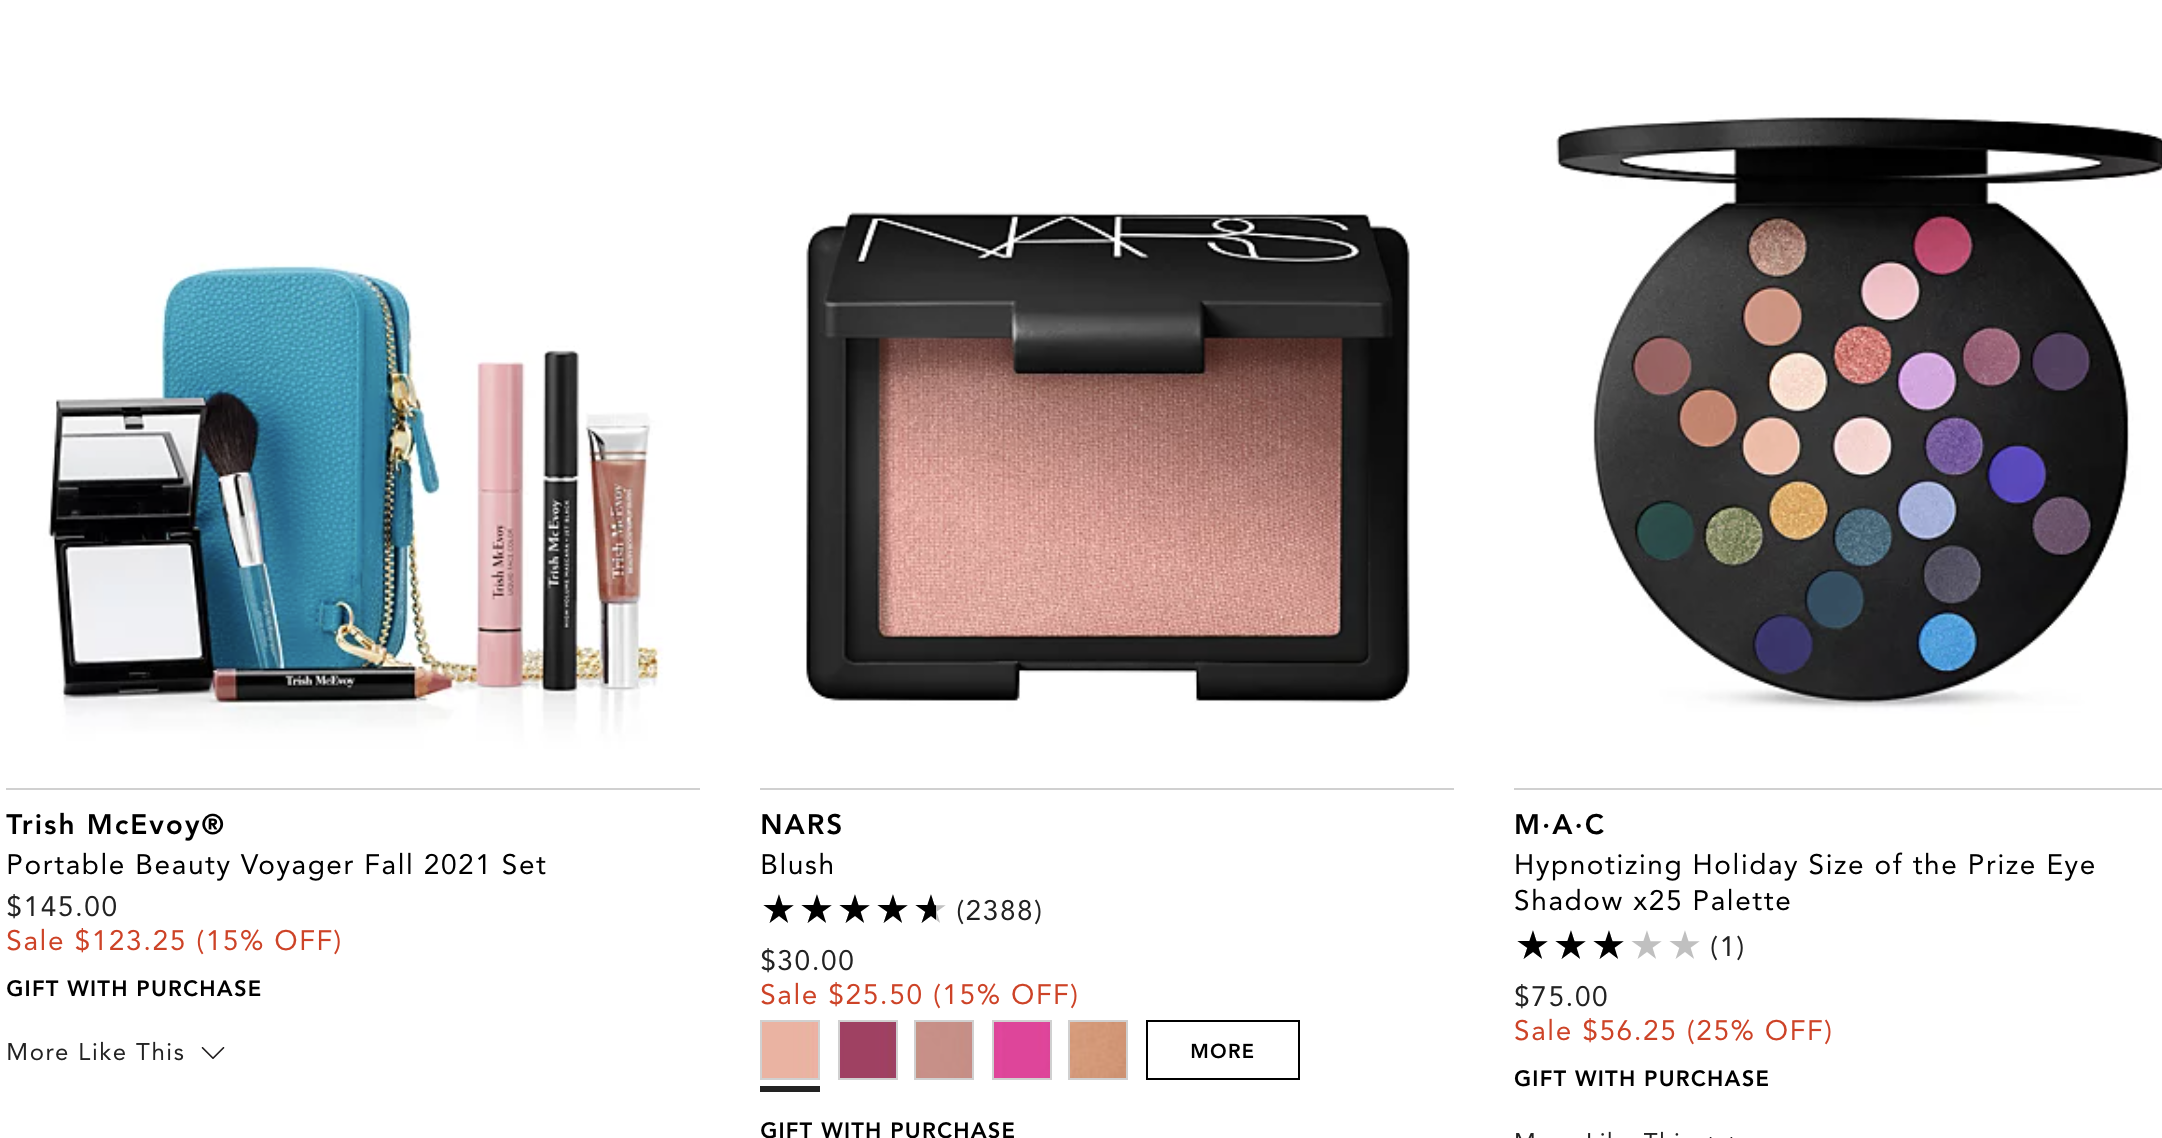The image size is (2162, 1138).
Task: Click GIFT WITH PURCHASE under the M·A·C palette
Action: 1641,1078
